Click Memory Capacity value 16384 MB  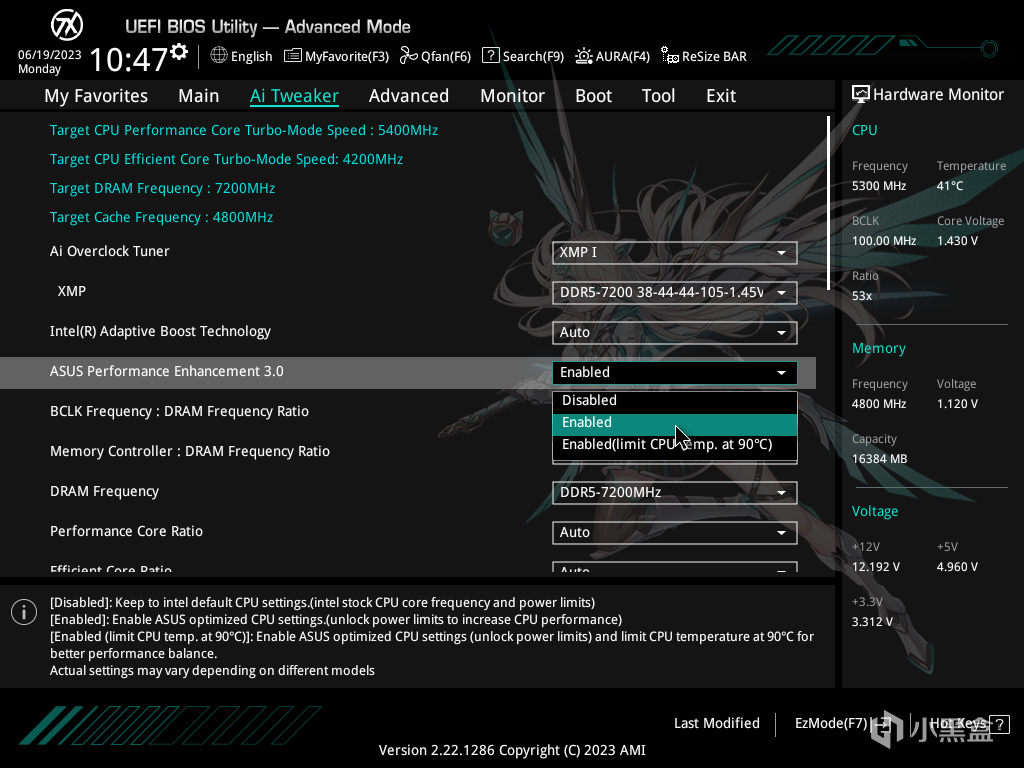[x=879, y=458]
